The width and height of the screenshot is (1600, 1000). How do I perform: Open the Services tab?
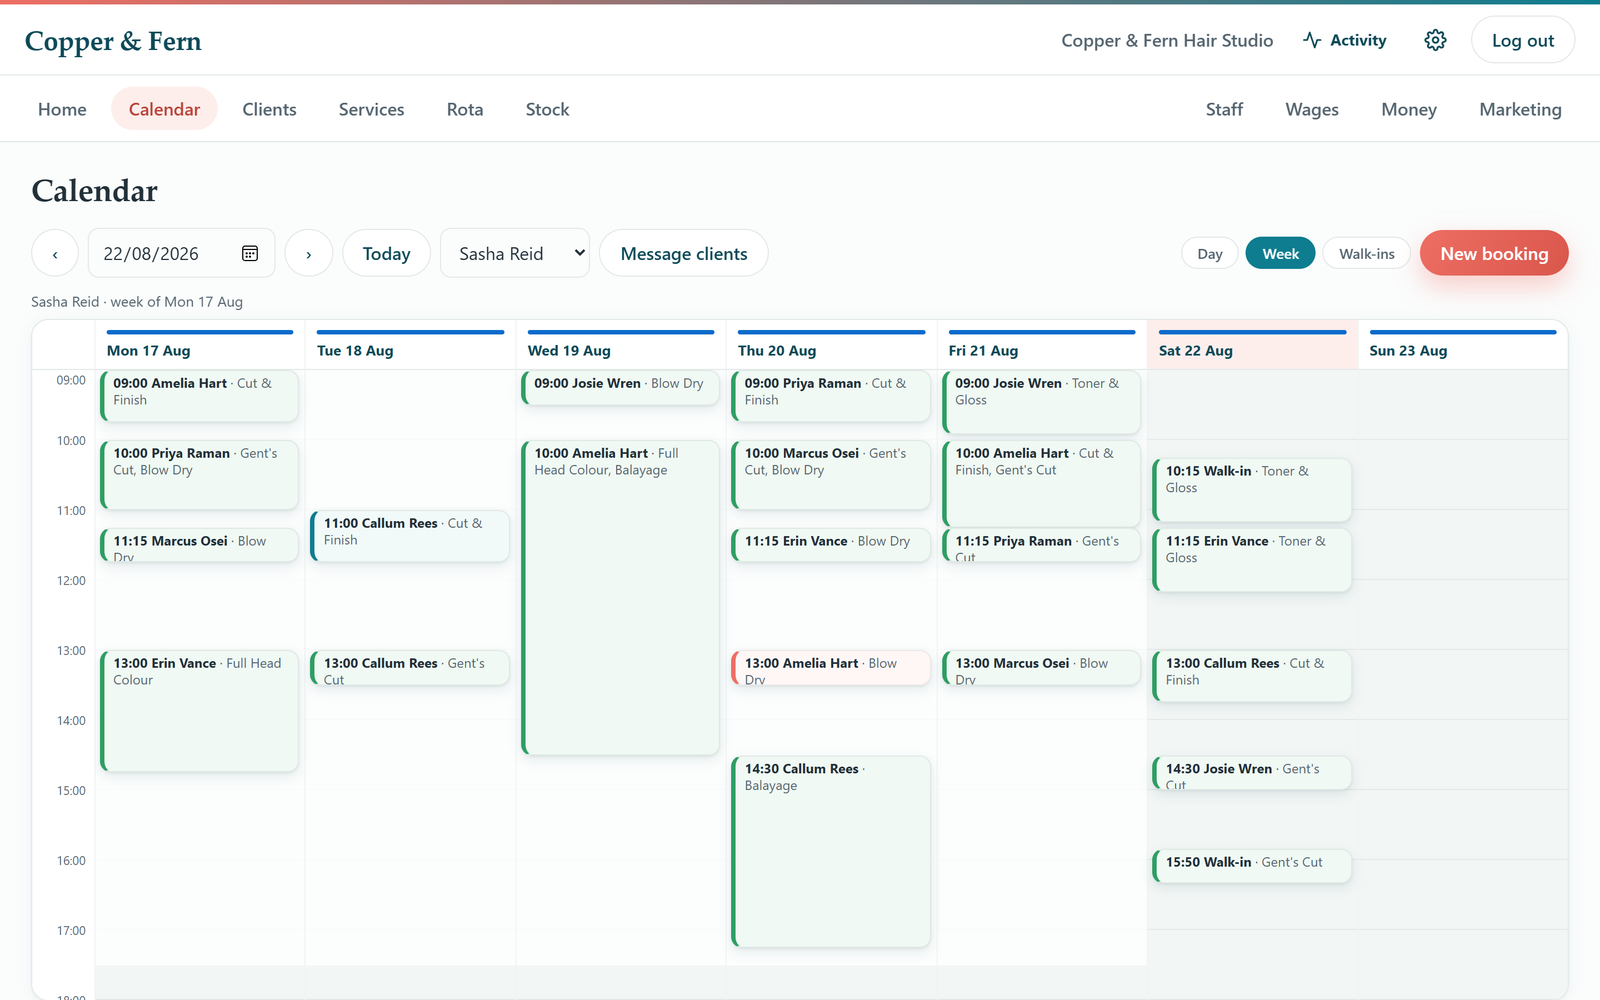coord(371,109)
